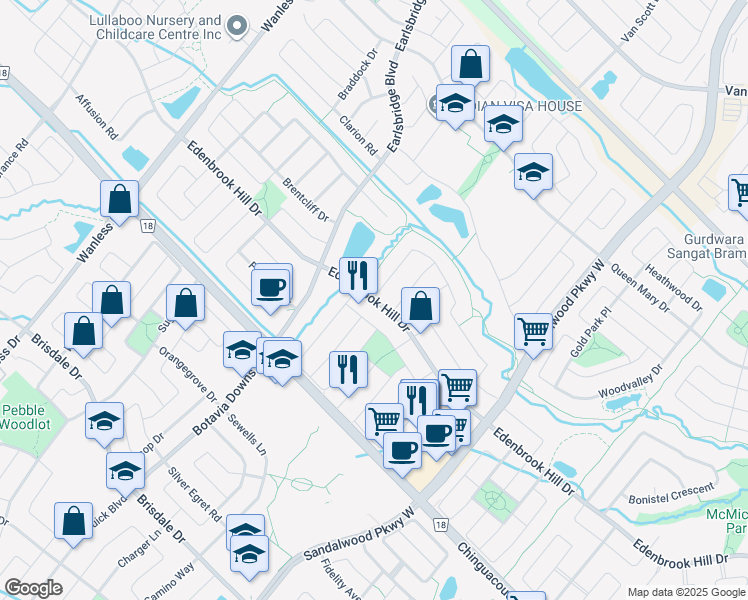This screenshot has width=748, height=600.
Task: Click the shopping bag marker near Charger Ln
Action: (74, 521)
